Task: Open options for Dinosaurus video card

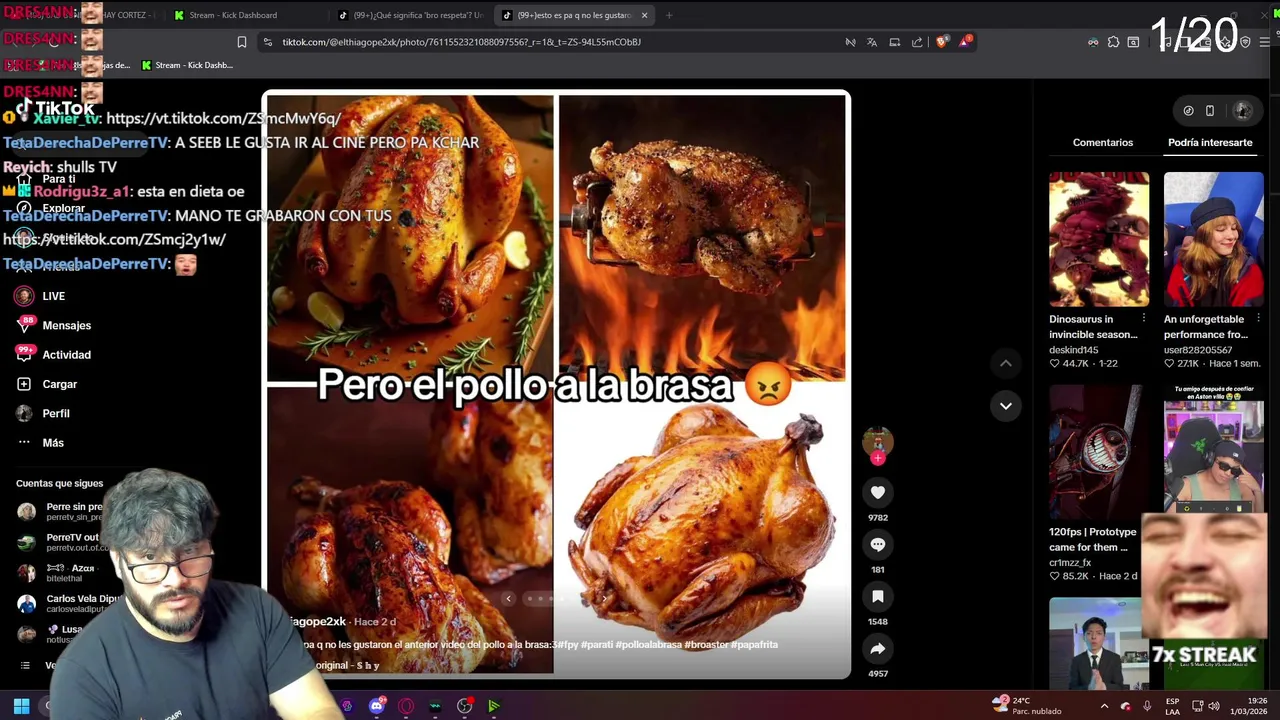Action: pos(1144,319)
